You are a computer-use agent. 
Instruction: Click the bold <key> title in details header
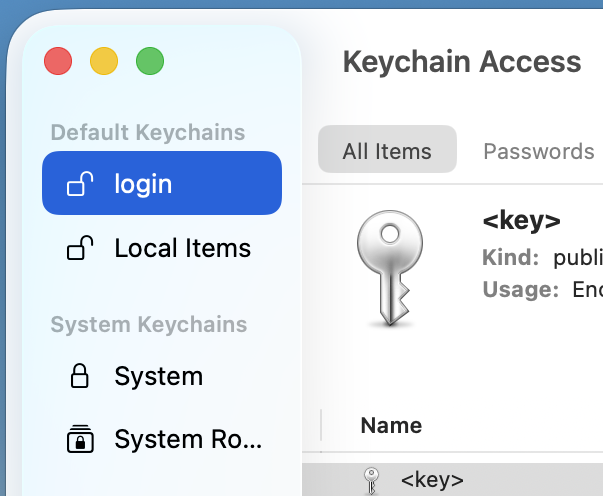(x=521, y=220)
